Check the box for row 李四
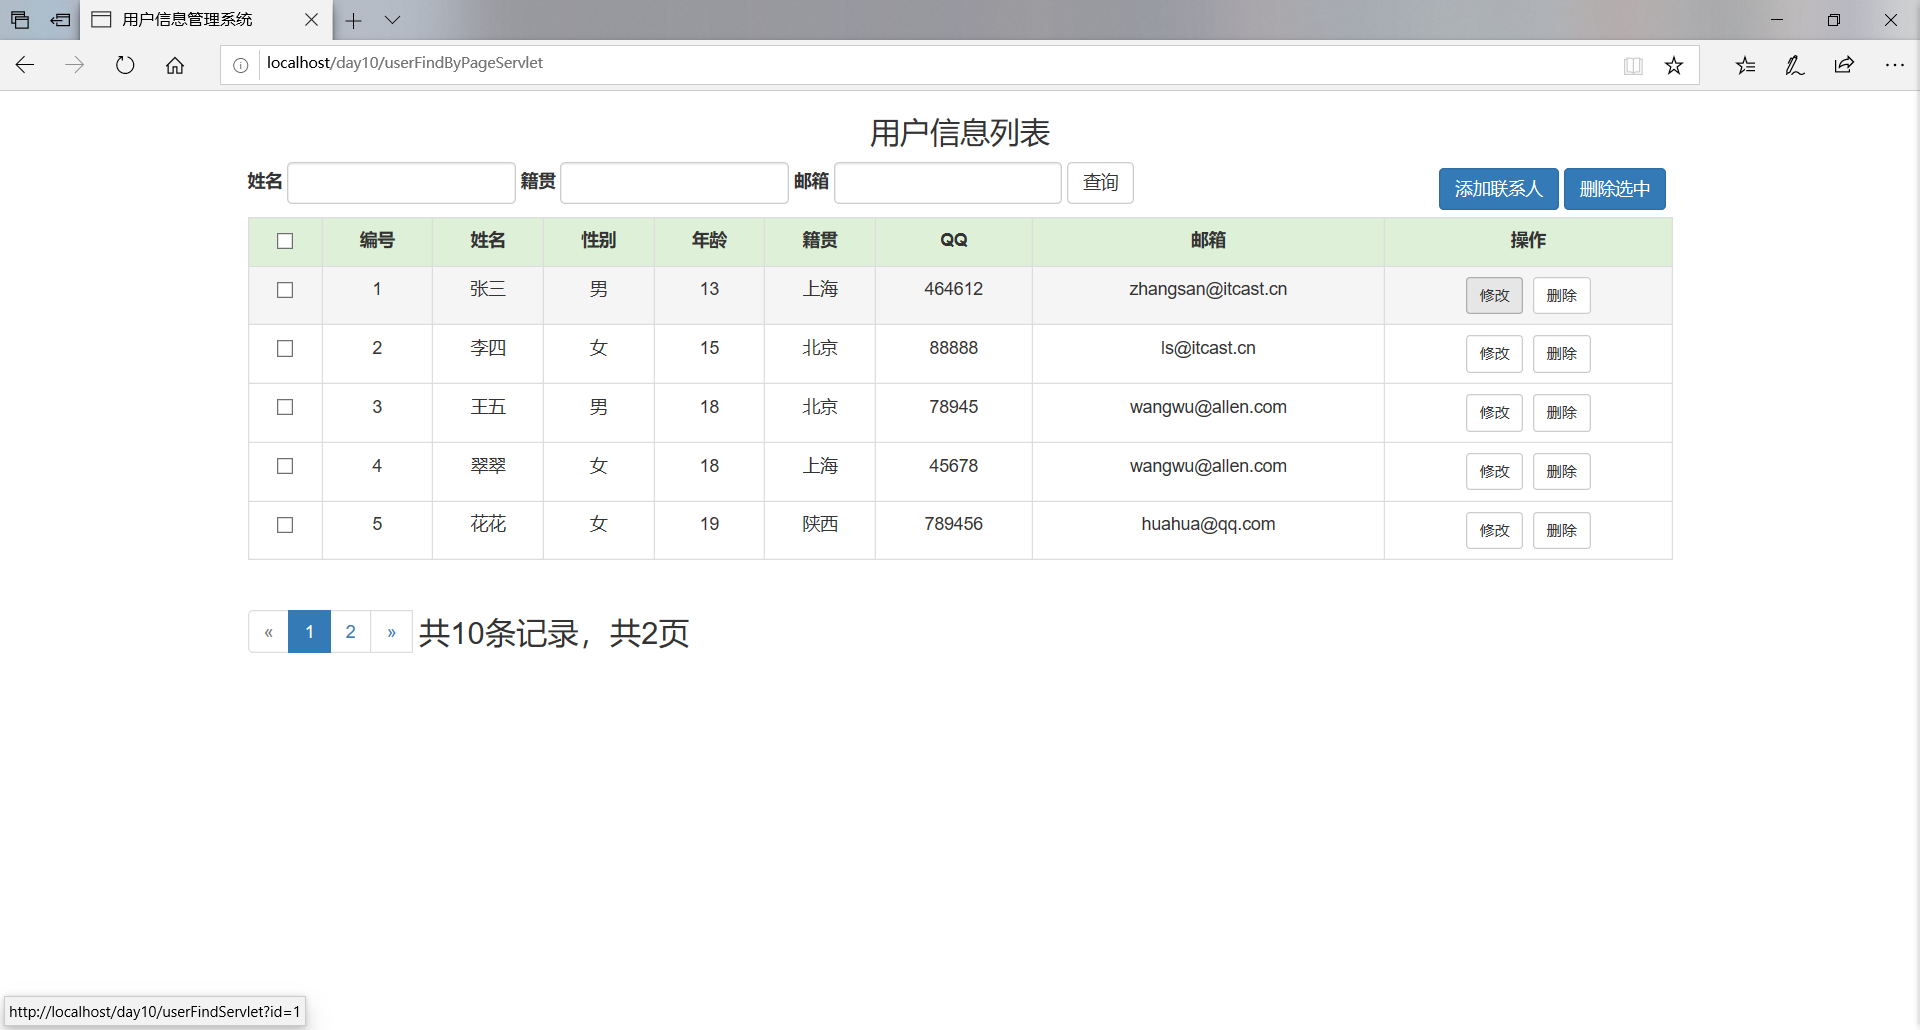The width and height of the screenshot is (1920, 1030). point(285,348)
